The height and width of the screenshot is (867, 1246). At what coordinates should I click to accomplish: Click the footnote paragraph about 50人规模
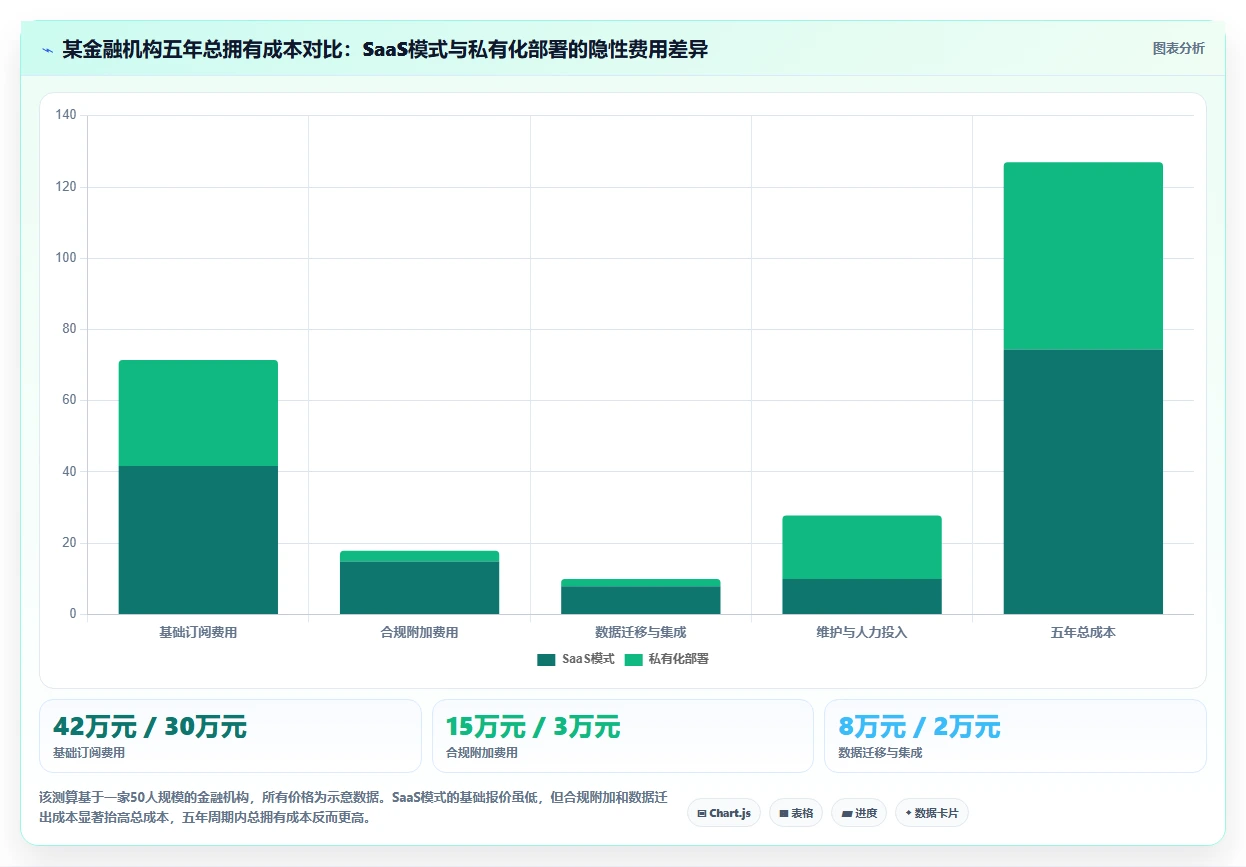[x=353, y=807]
